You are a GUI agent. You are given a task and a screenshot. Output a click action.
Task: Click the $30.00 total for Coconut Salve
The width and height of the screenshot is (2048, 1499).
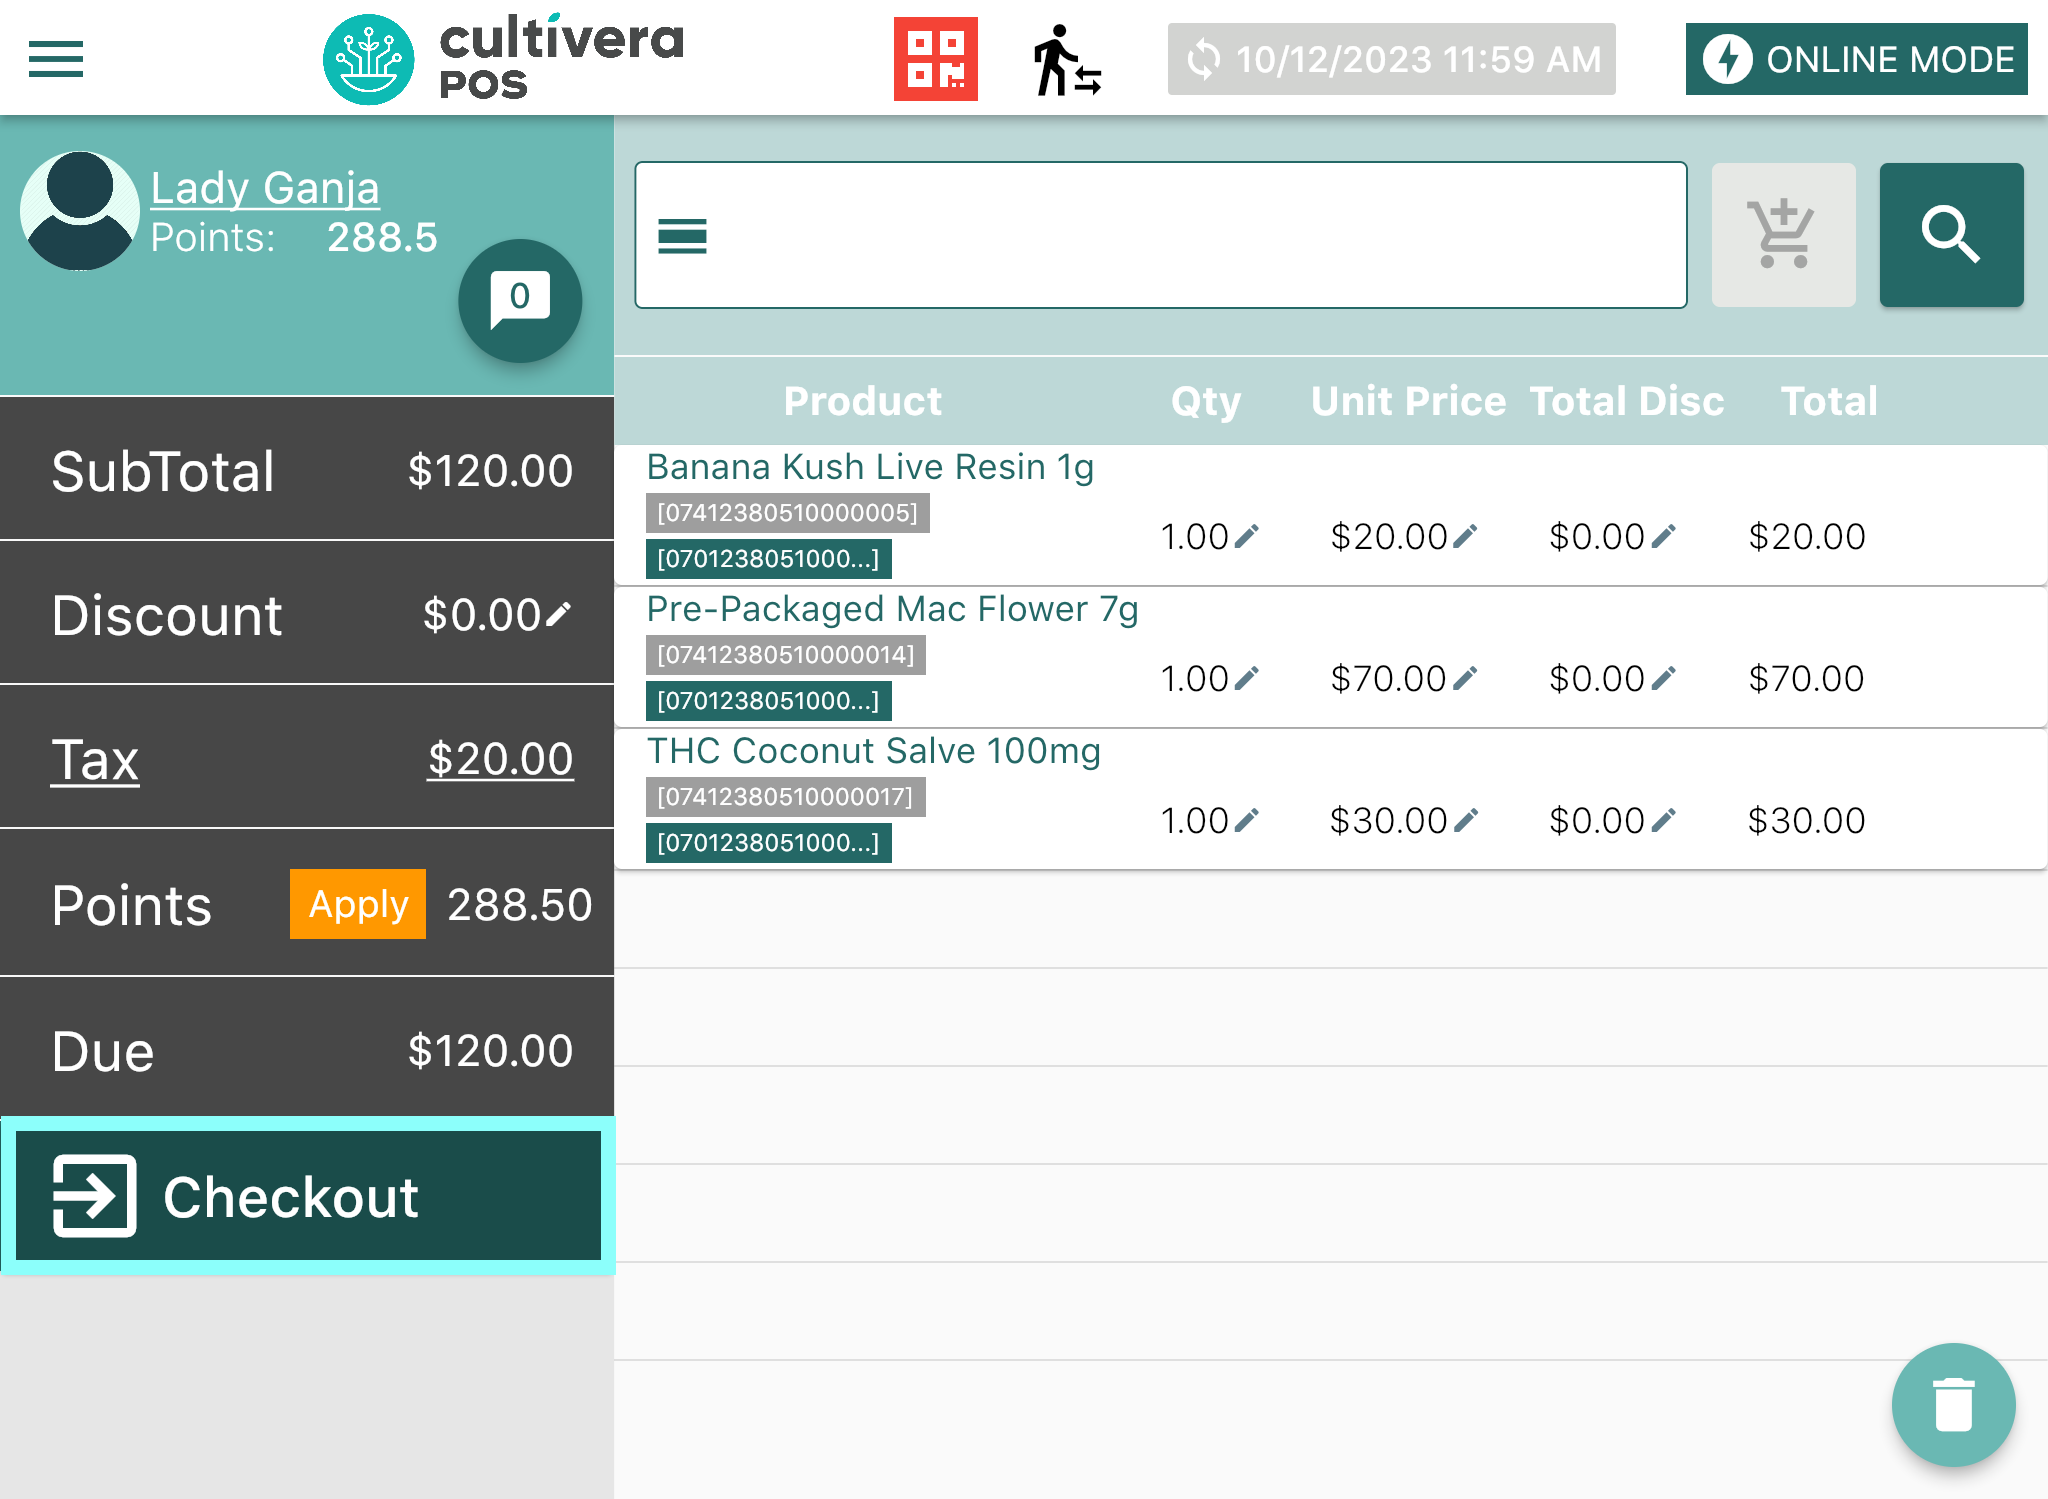(1806, 821)
